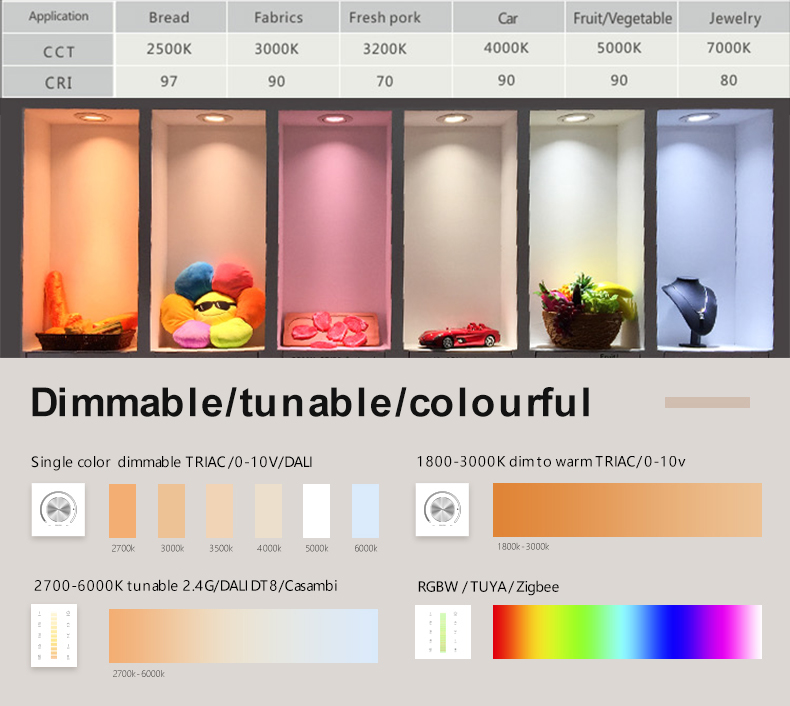Click the RGBW touch panel with green bar
790x706 pixels.
442,632
